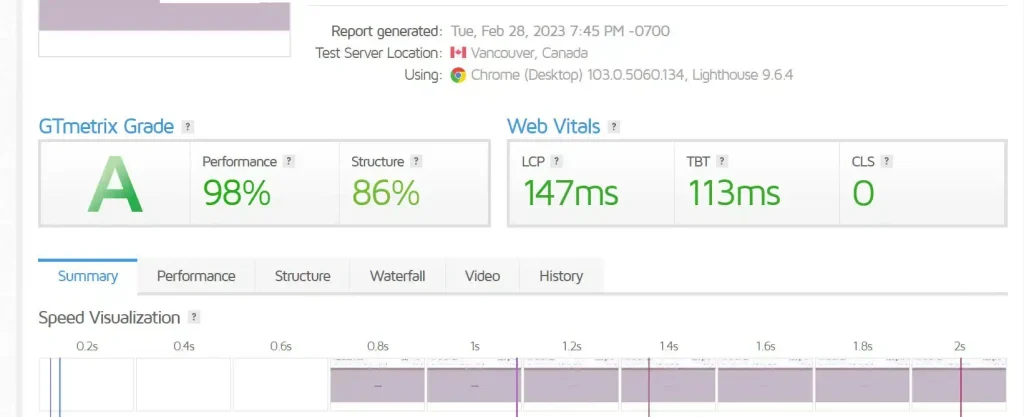Viewport: 1024px width, 417px height.
Task: Open the Video tab
Action: tap(482, 276)
